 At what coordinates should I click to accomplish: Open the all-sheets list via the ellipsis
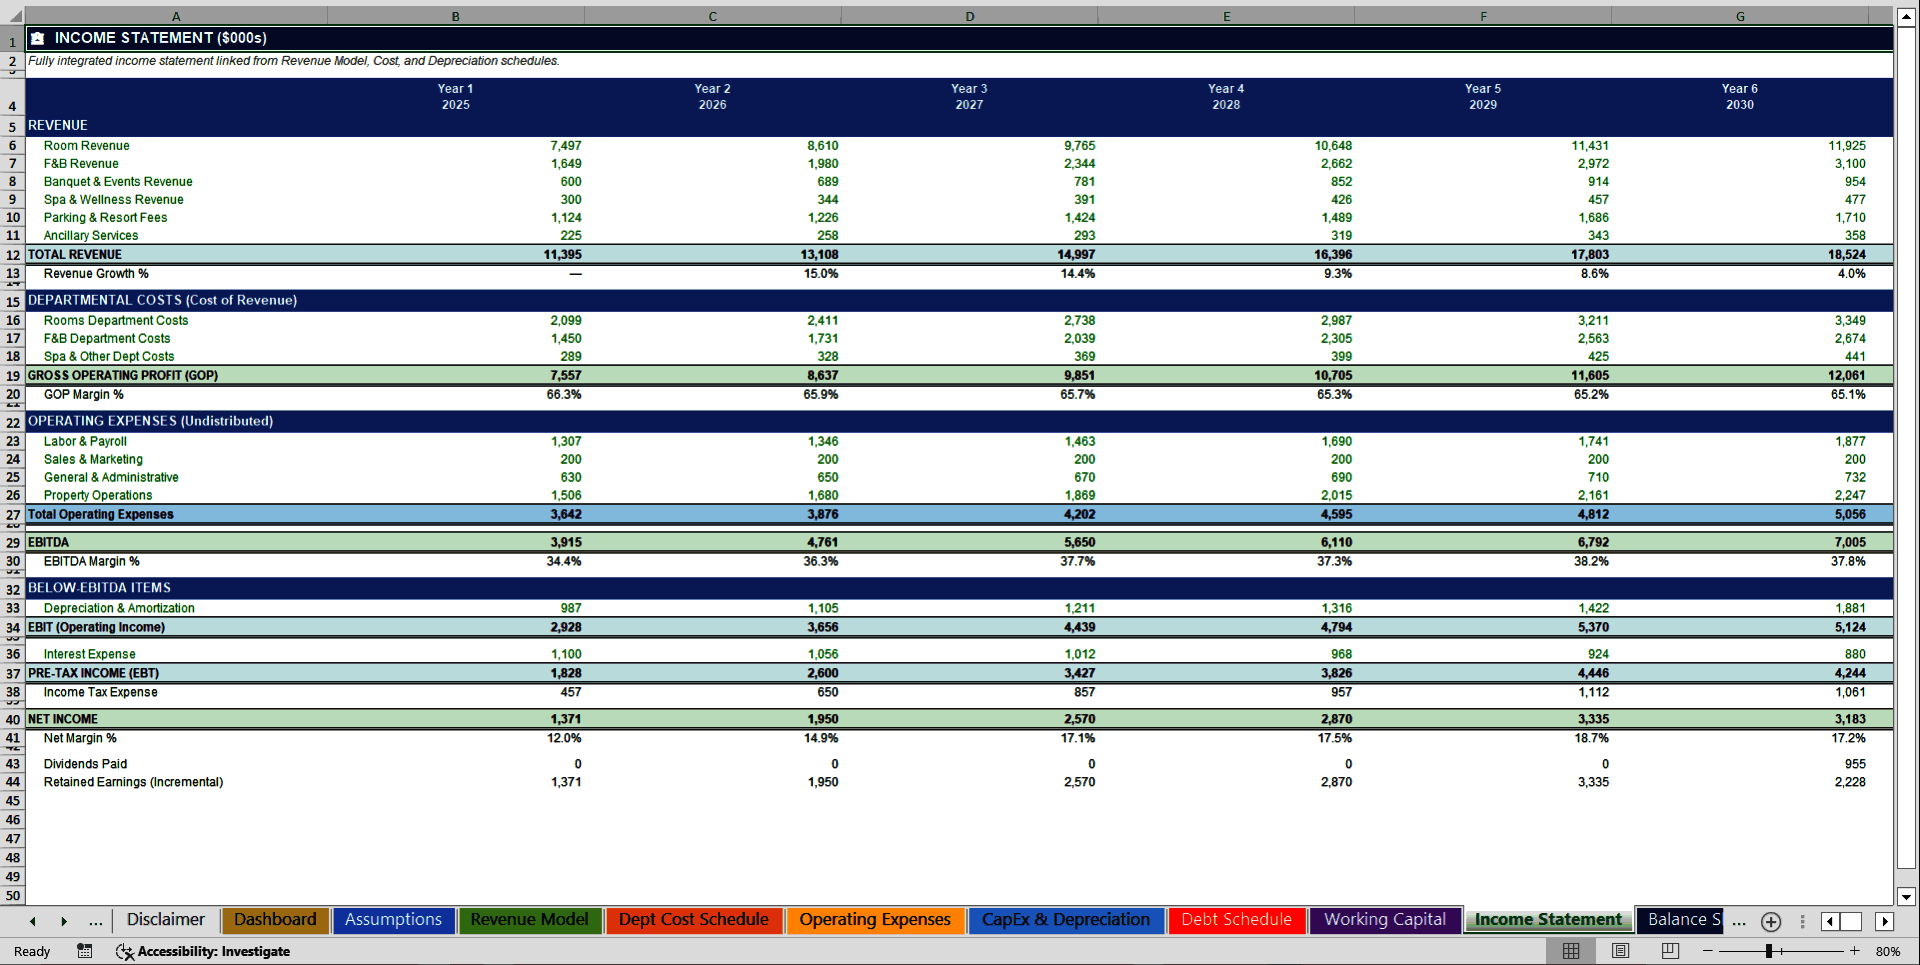click(96, 921)
